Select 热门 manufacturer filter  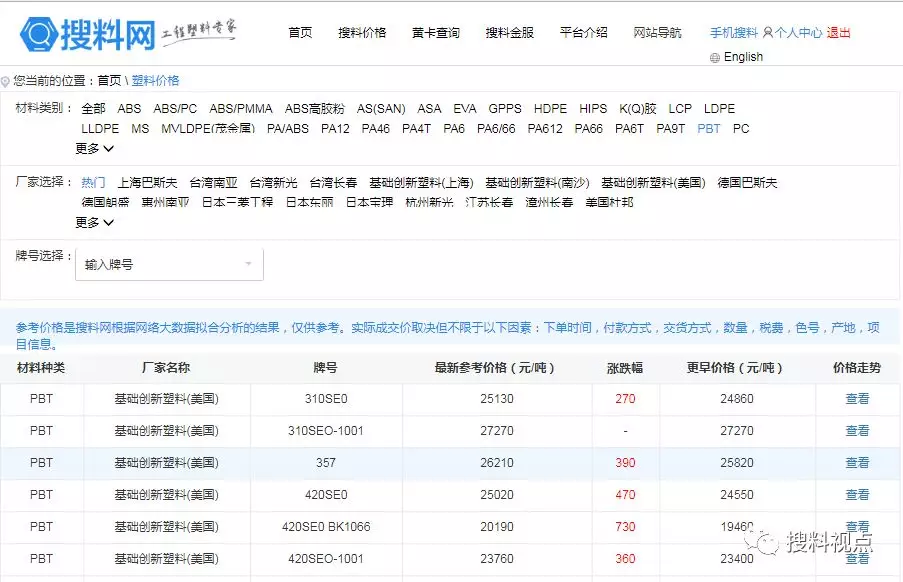93,183
